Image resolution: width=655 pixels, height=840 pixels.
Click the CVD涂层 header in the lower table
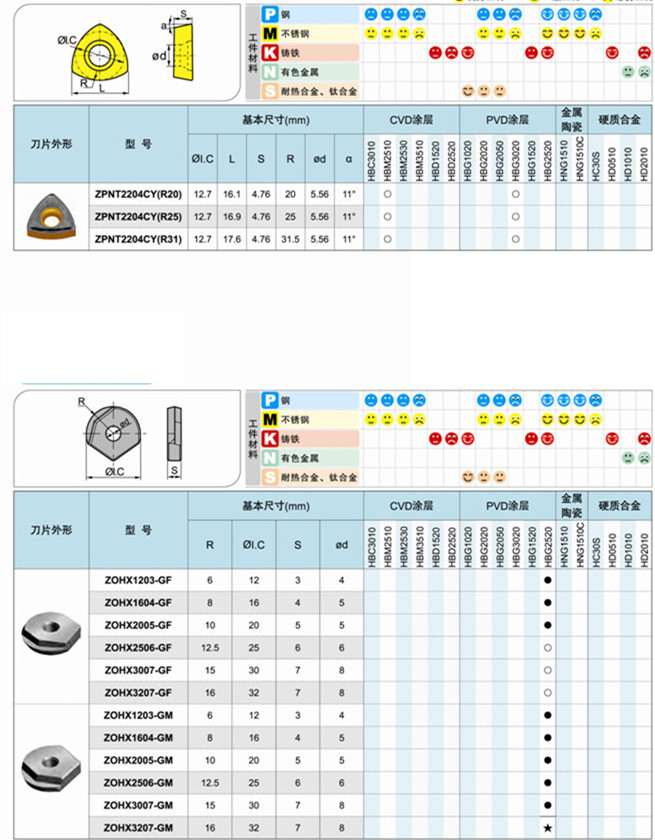[411, 507]
